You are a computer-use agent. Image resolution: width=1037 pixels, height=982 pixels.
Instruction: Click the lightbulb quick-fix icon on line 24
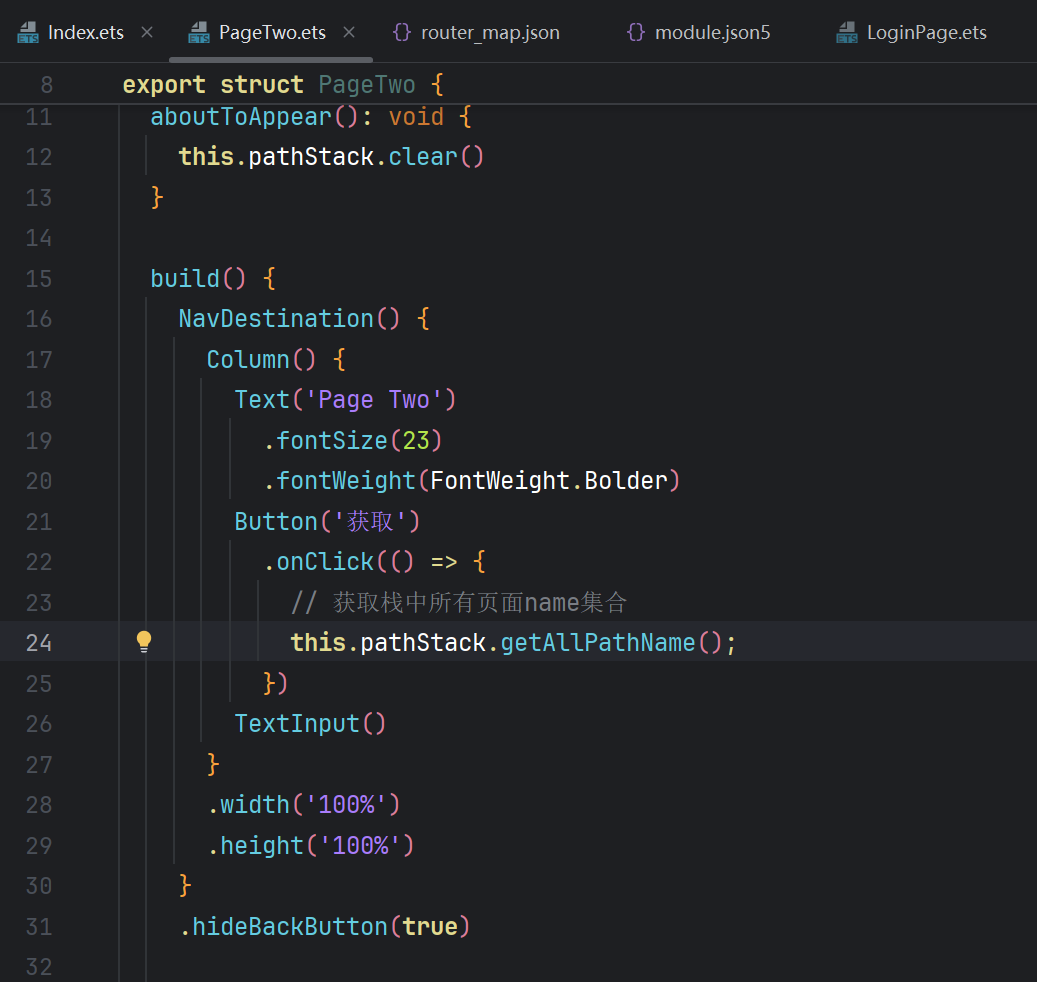tap(144, 642)
